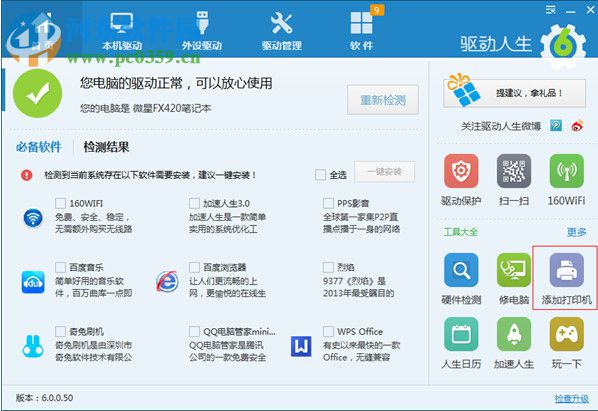Click the Sina Weibo icon
The image size is (598, 411).
tap(577, 125)
